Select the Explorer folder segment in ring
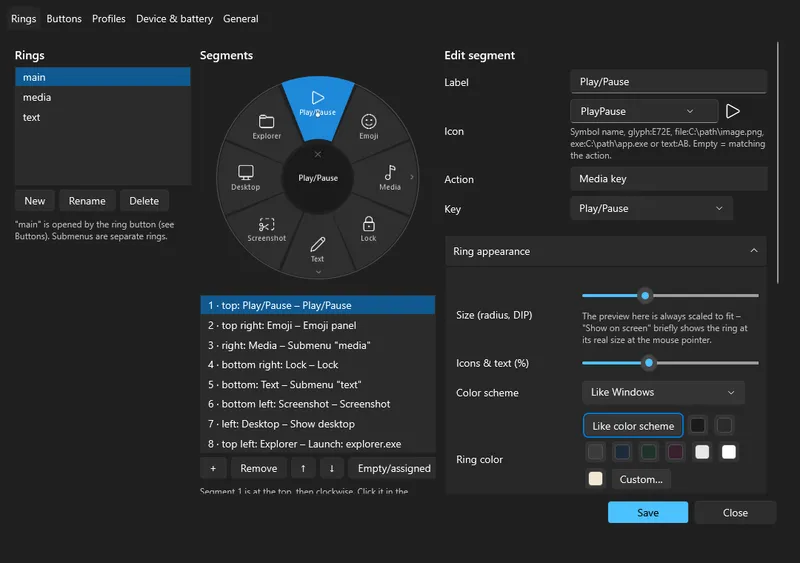This screenshot has width=800, height=563. [x=266, y=127]
